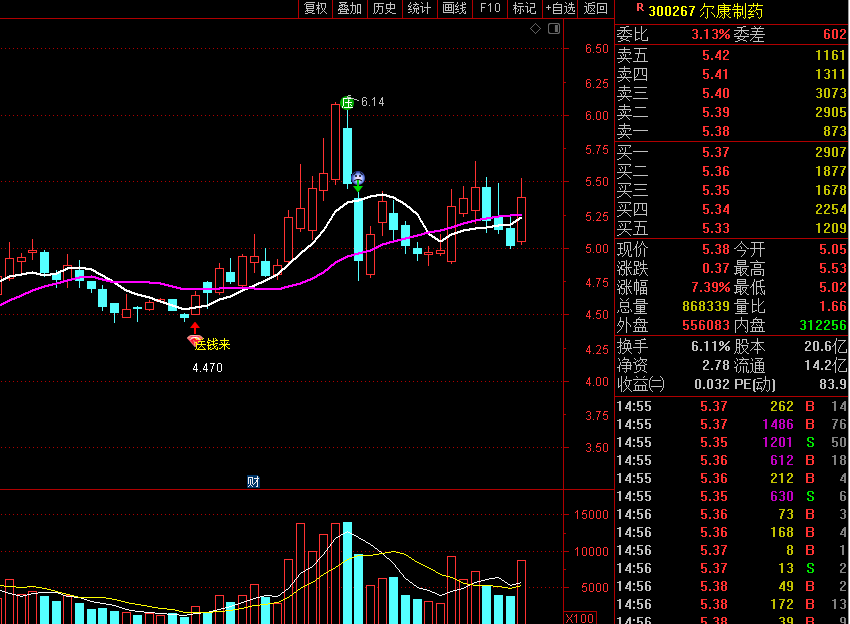The height and width of the screenshot is (624, 850).
Task: Click the red up arrow buy signal
Action: tap(195, 327)
